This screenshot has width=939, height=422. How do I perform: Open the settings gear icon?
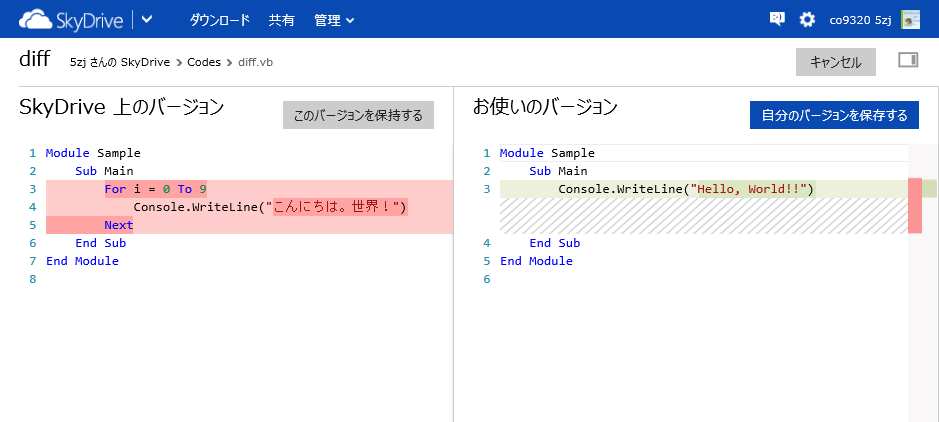[x=807, y=20]
